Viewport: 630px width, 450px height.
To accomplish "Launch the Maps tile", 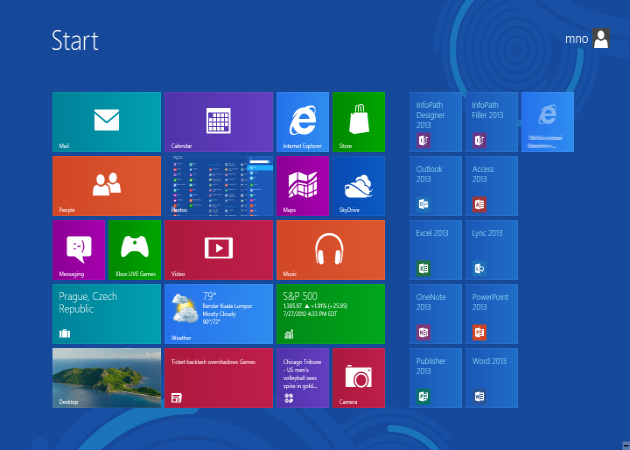I will point(302,185).
